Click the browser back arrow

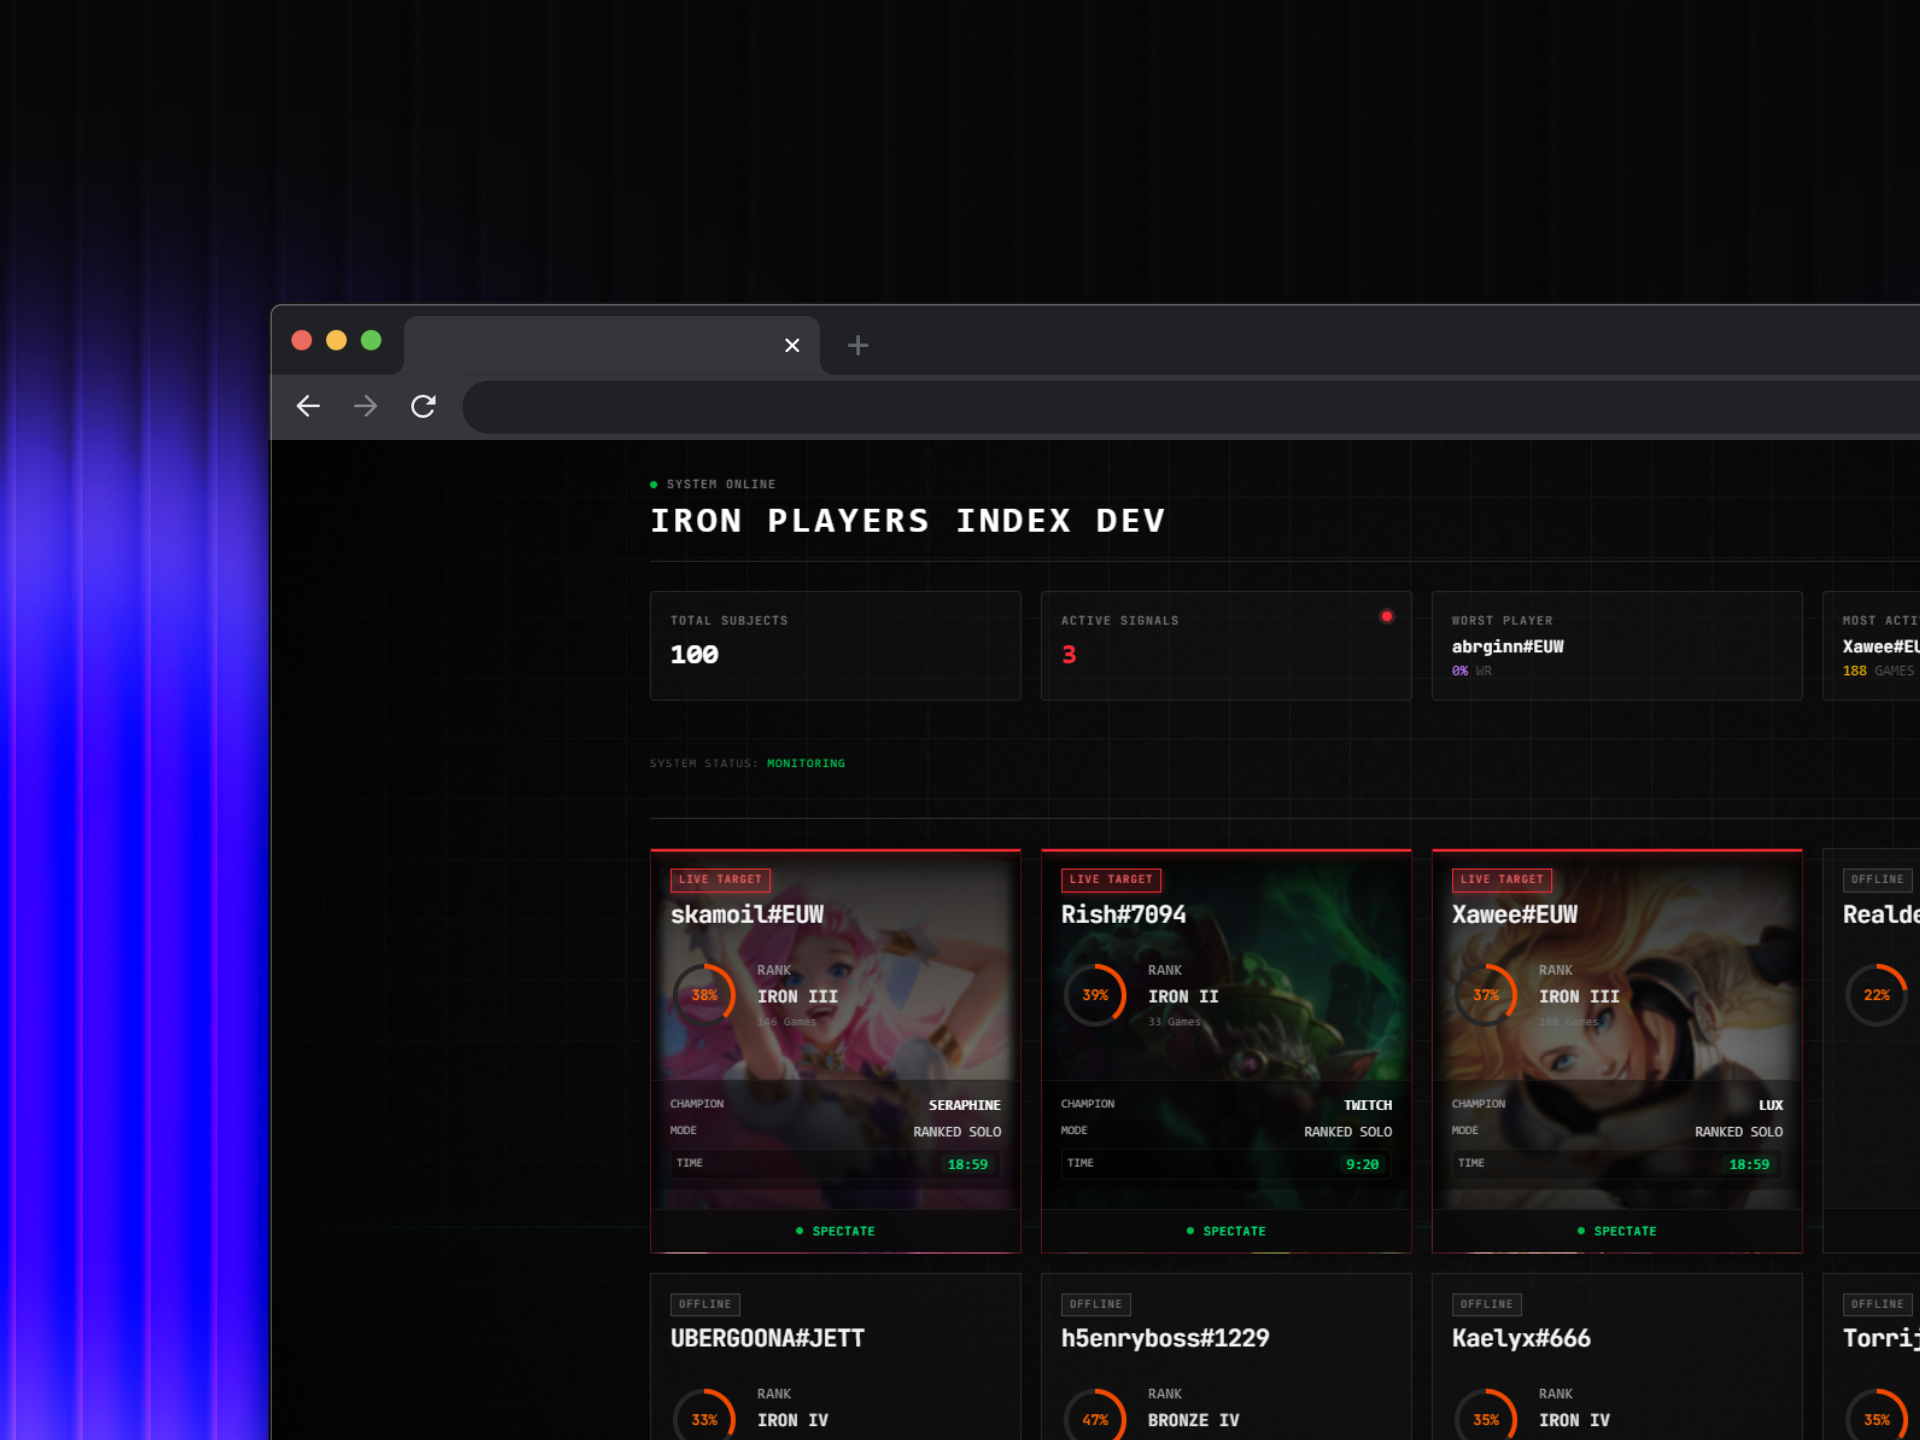[308, 406]
